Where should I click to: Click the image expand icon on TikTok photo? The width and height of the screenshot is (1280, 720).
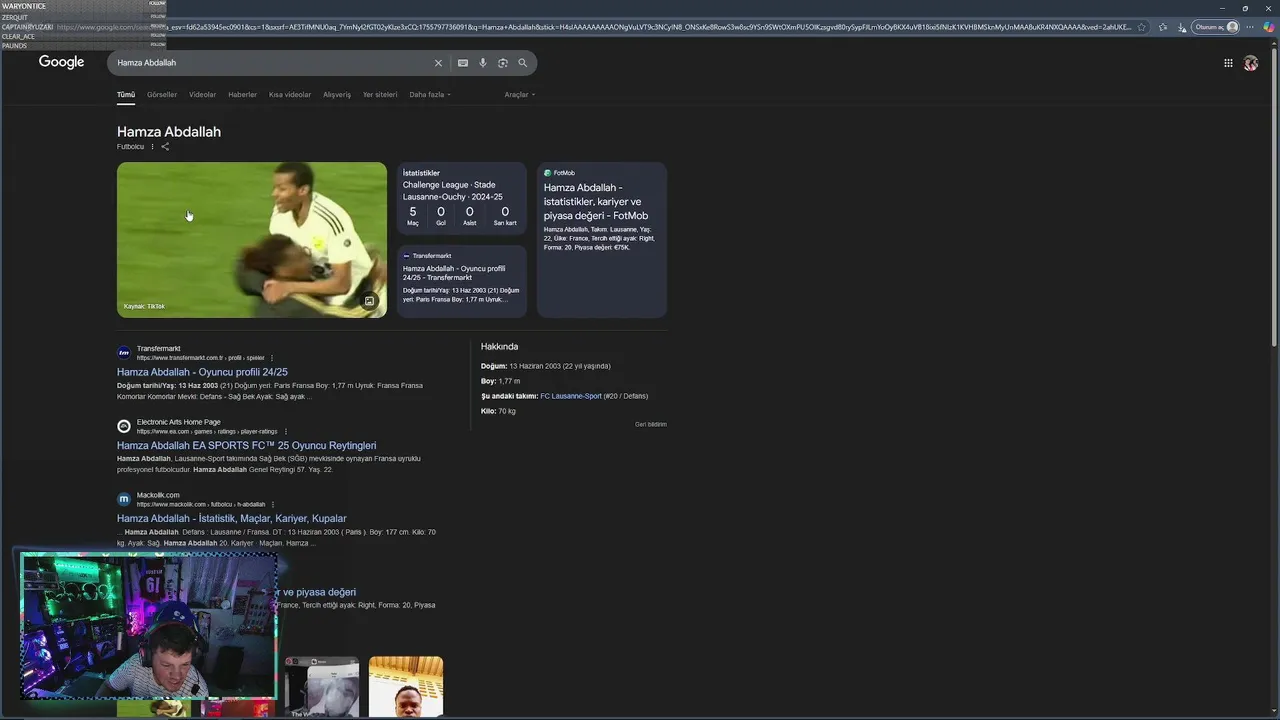(369, 301)
